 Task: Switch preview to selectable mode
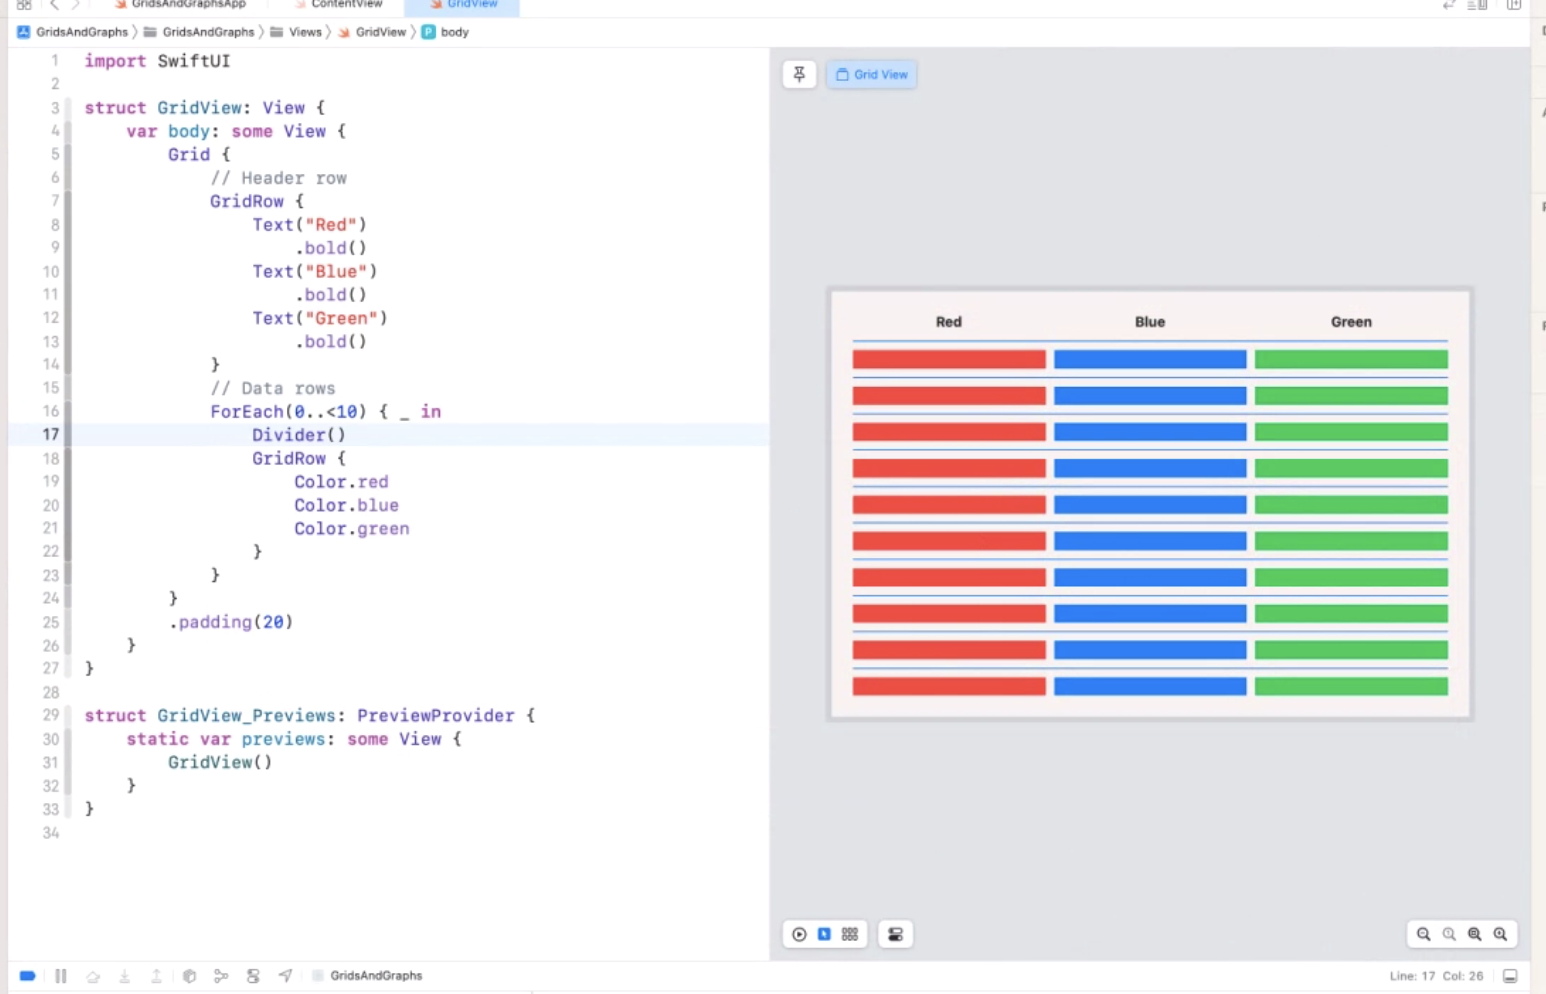pos(824,934)
